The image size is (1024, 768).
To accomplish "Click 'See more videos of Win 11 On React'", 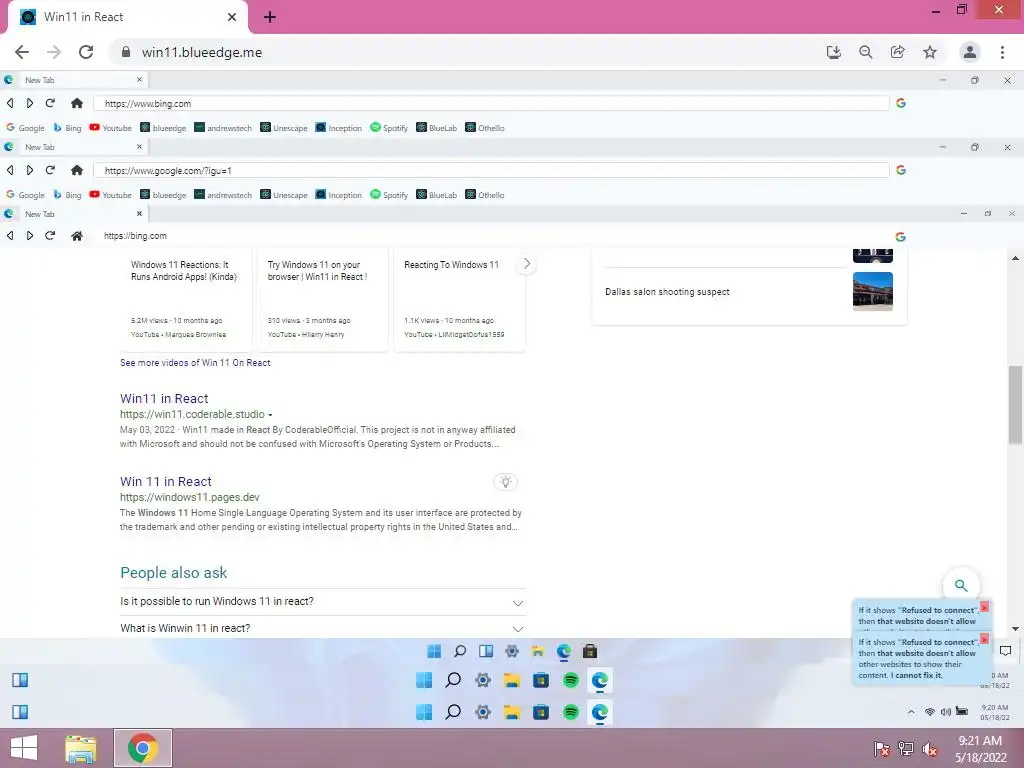I will [x=195, y=362].
